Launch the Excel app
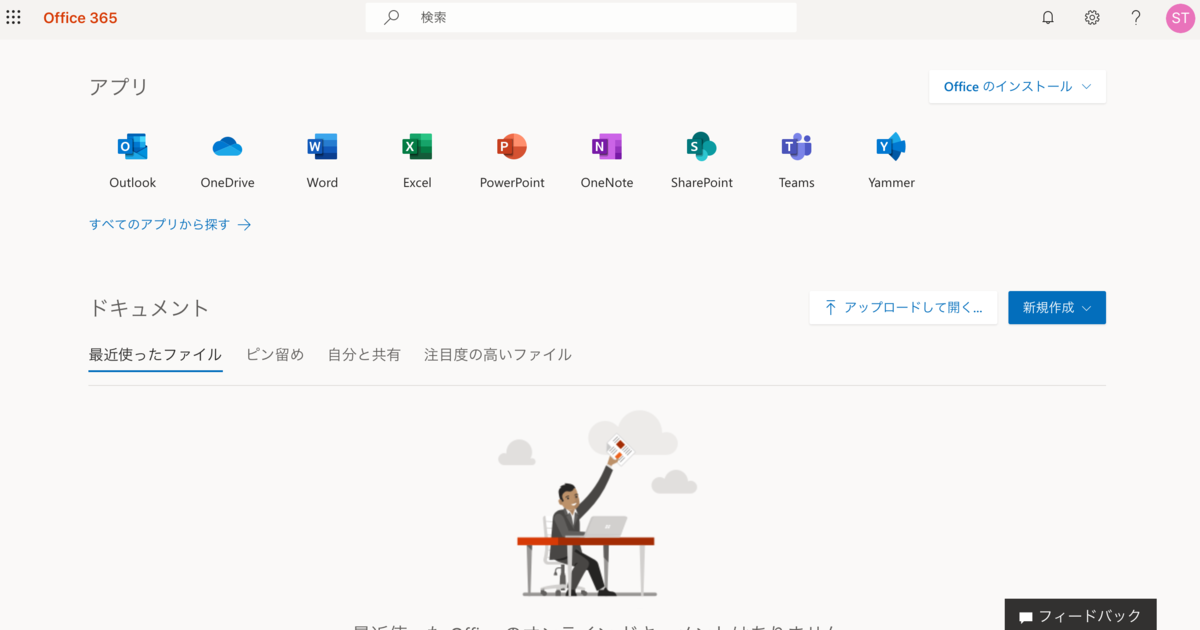This screenshot has width=1200, height=630. pos(417,161)
